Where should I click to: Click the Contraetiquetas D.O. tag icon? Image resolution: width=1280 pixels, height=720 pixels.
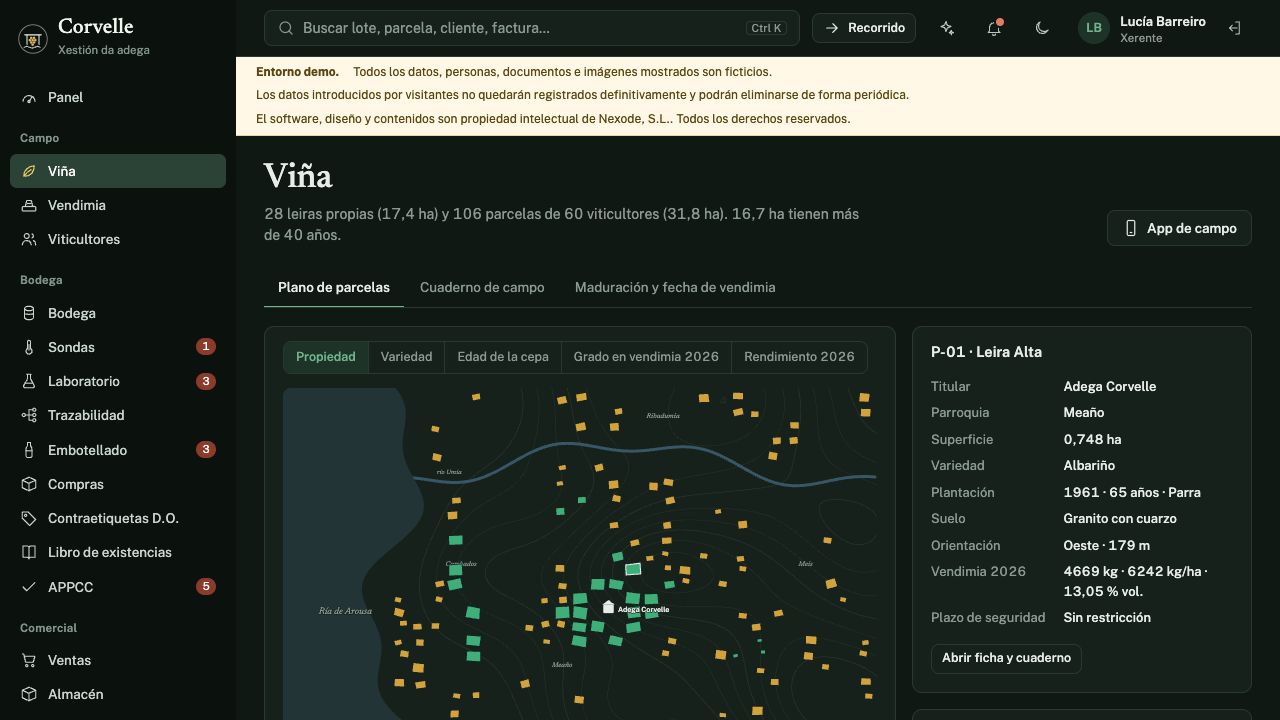pyautogui.click(x=29, y=519)
